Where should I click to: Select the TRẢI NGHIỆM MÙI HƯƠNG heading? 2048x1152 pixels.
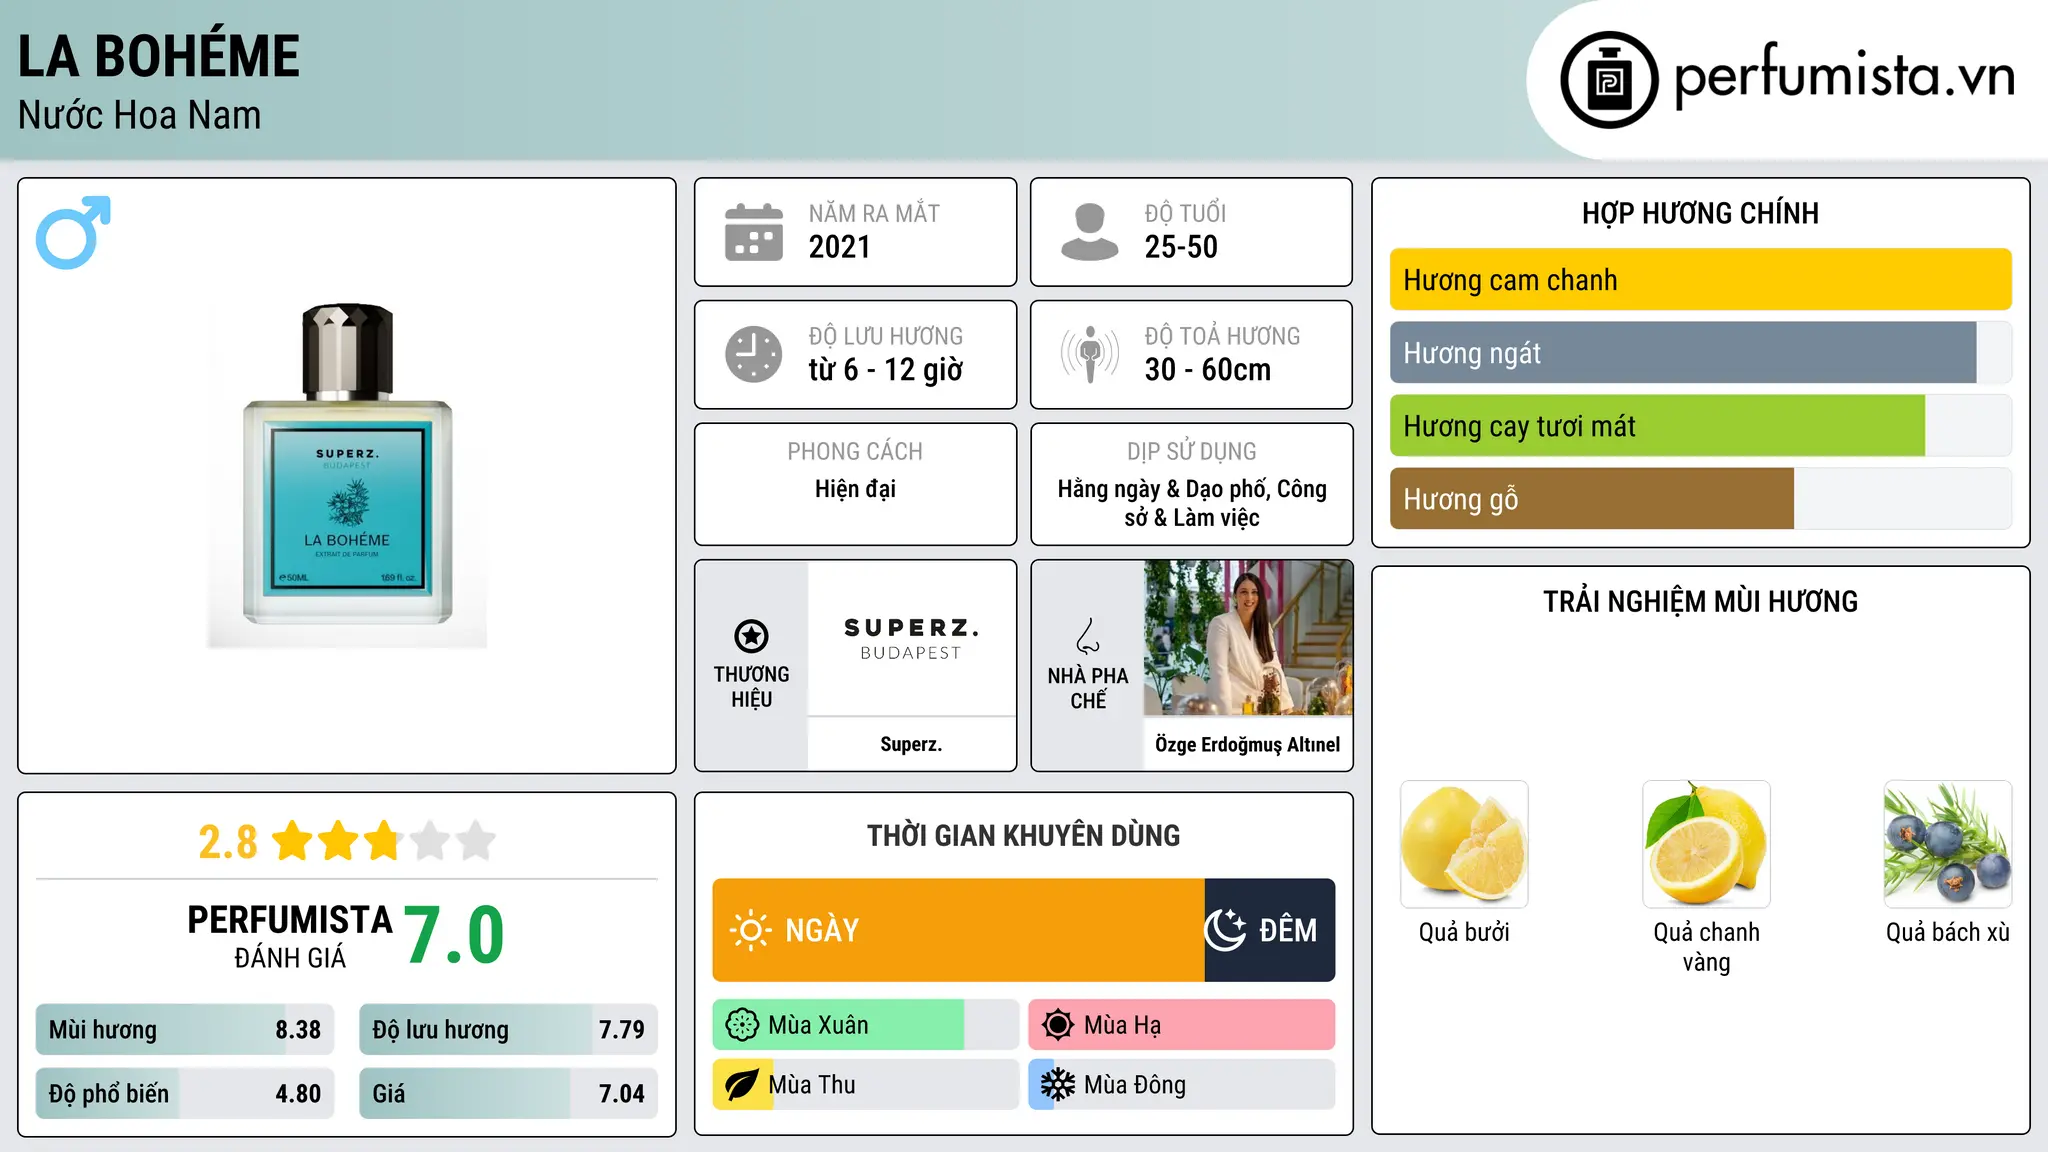[1700, 601]
